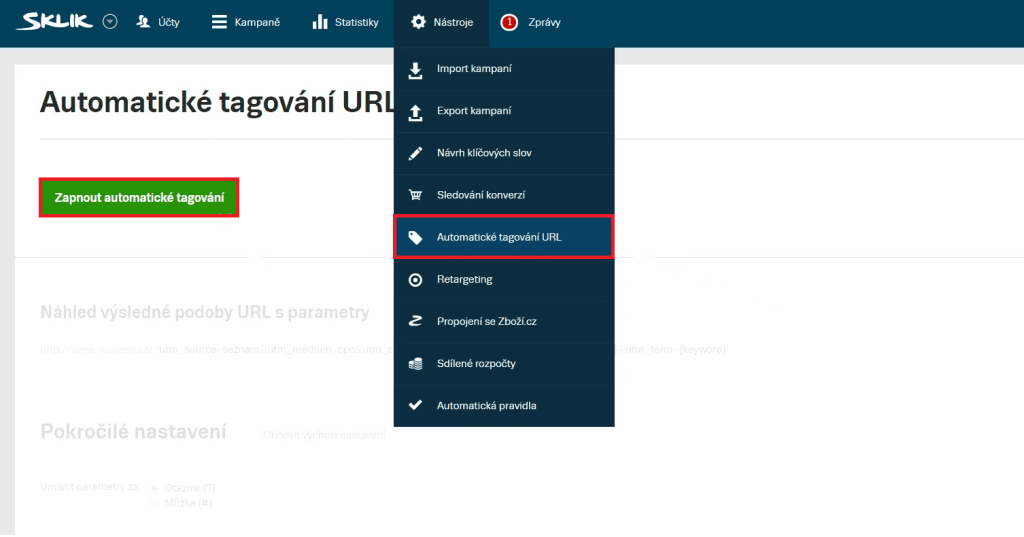Click the Import kampaní download icon
1024x537 pixels.
(416, 70)
